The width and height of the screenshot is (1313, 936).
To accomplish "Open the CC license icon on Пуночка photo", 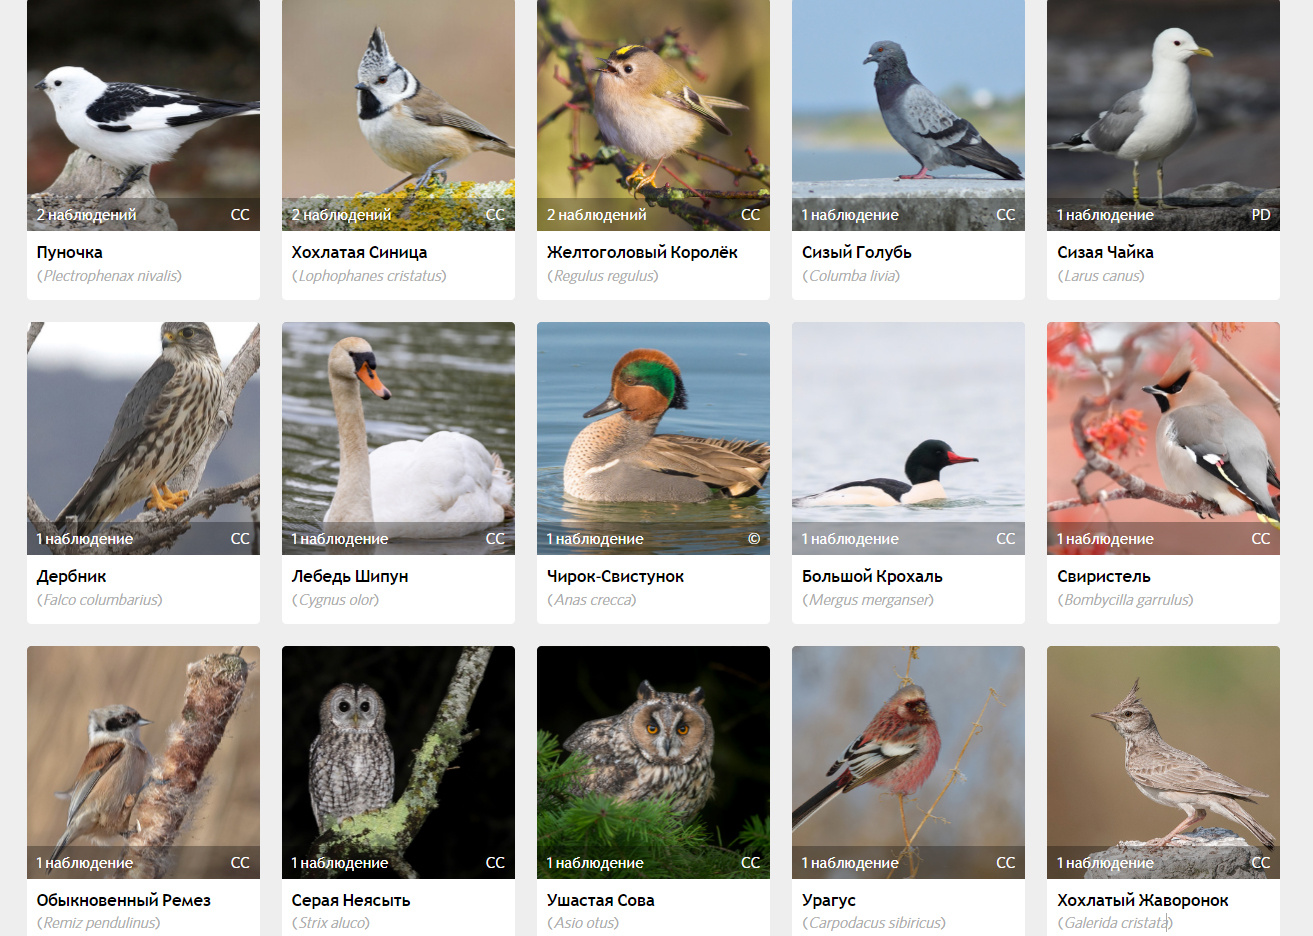I will 240,215.
